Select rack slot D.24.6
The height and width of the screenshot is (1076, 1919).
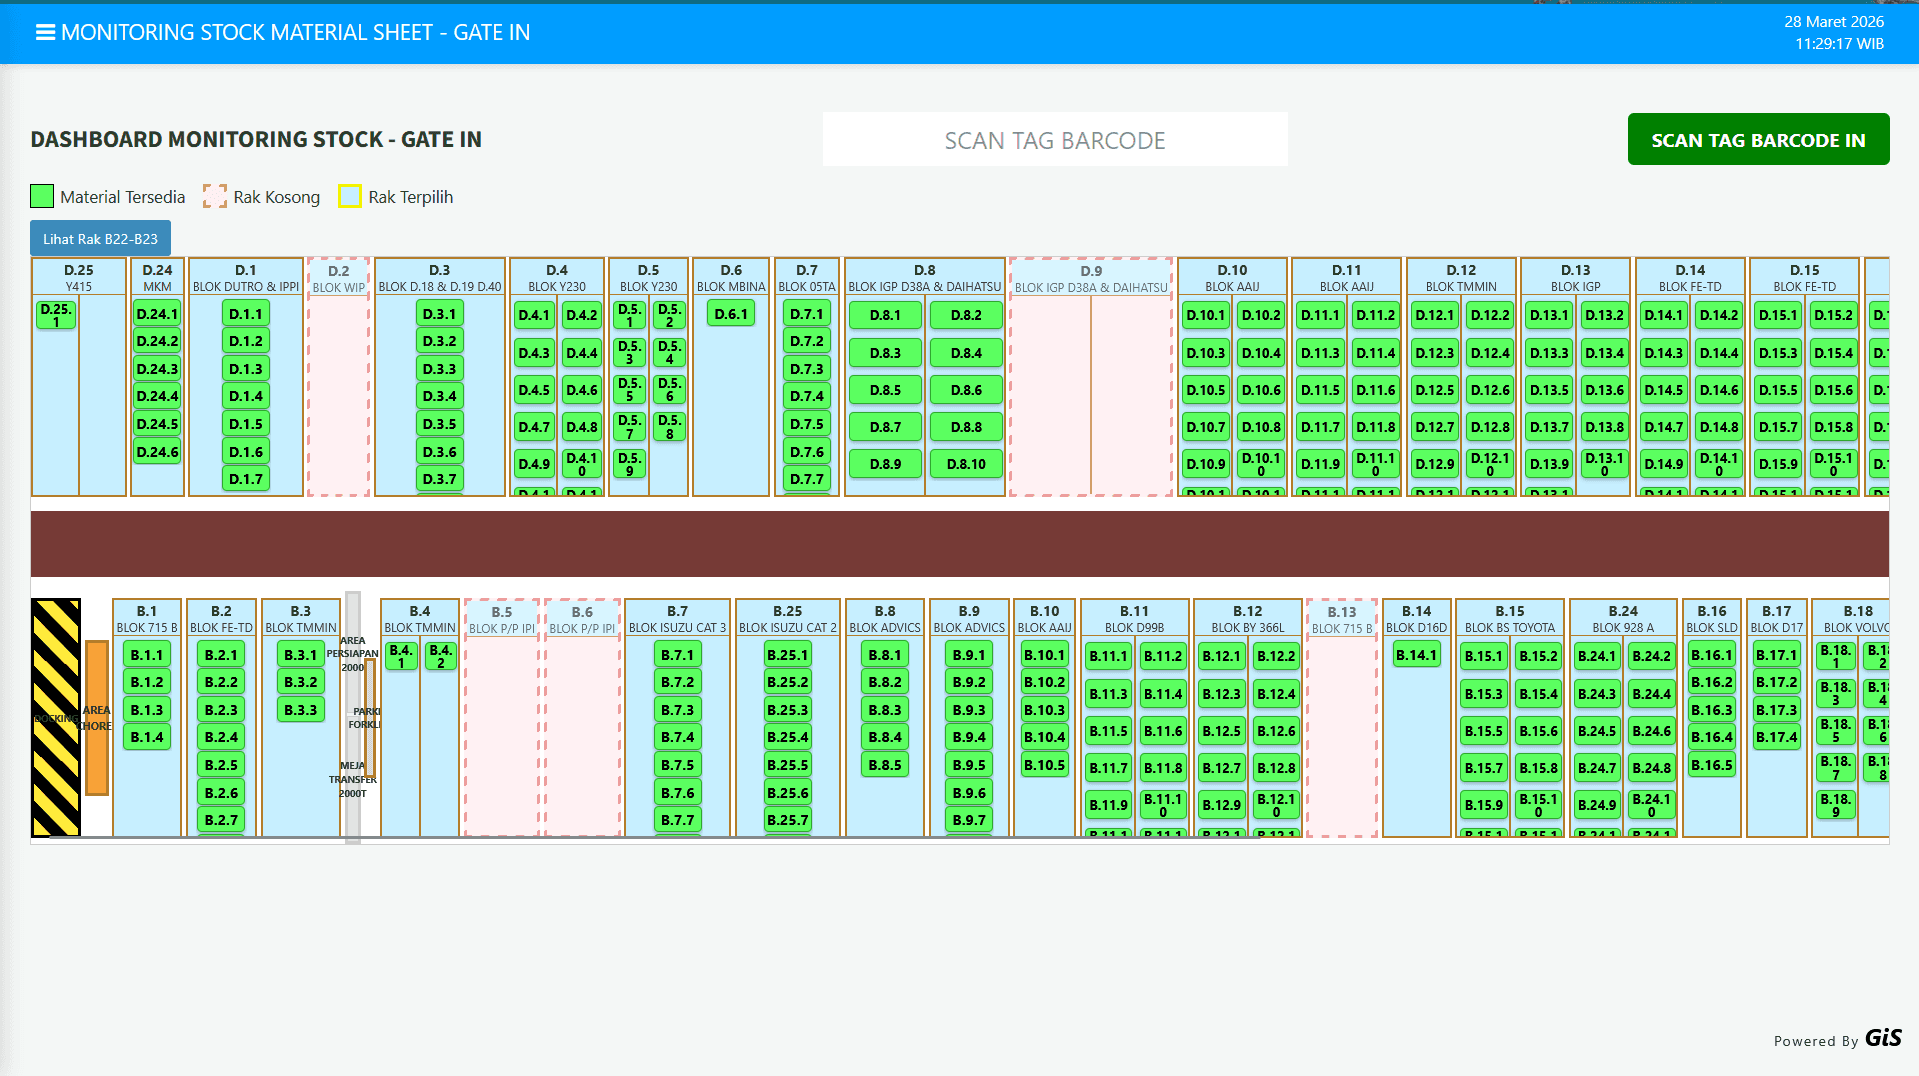coord(158,452)
